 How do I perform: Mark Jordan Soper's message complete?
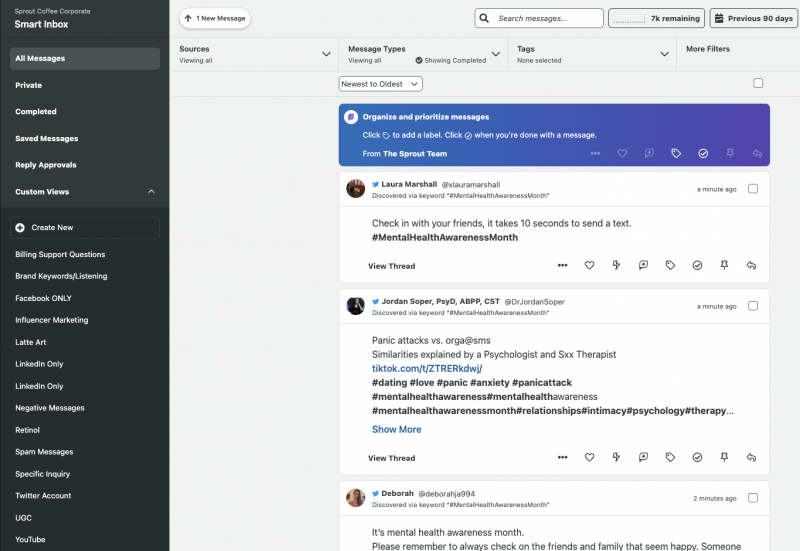(x=697, y=457)
